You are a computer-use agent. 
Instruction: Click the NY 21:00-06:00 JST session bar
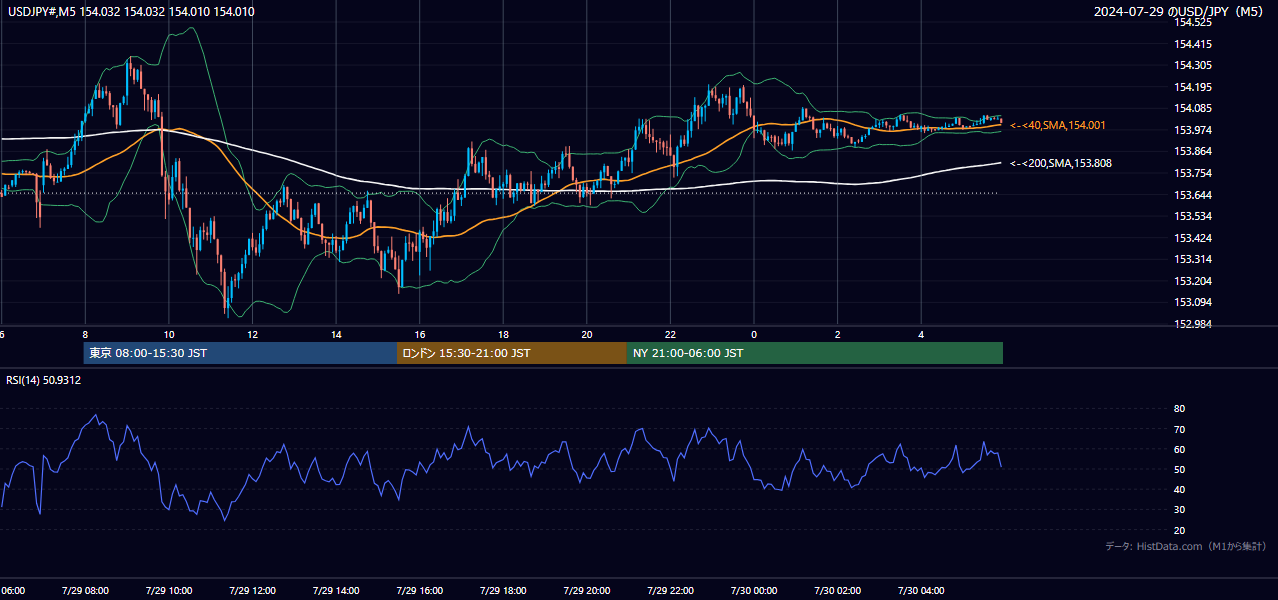coord(815,353)
